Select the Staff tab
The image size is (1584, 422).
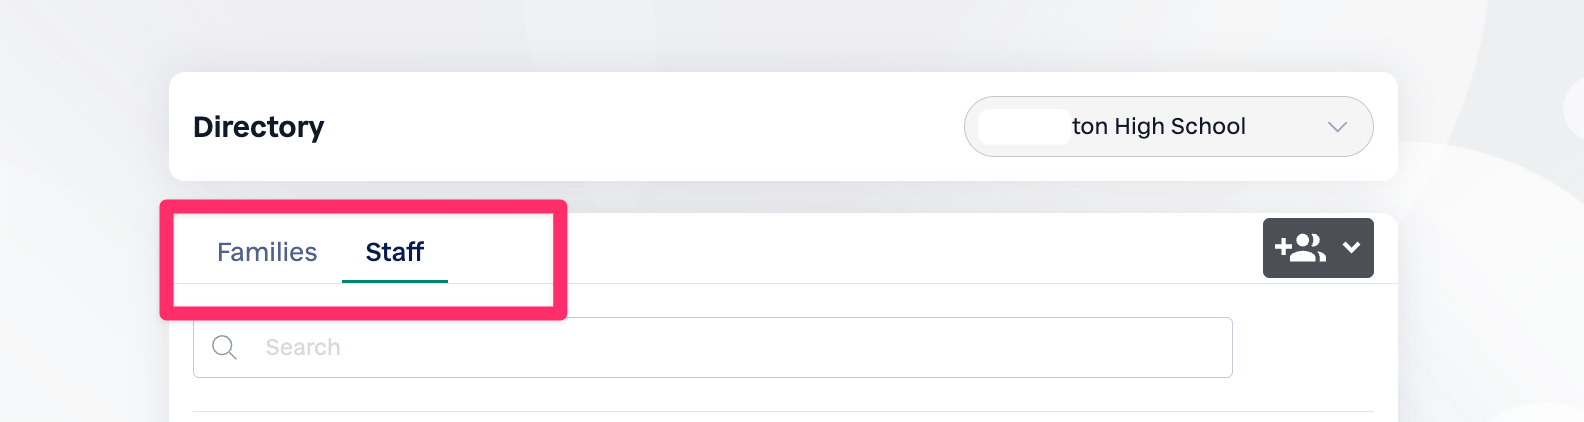click(394, 252)
